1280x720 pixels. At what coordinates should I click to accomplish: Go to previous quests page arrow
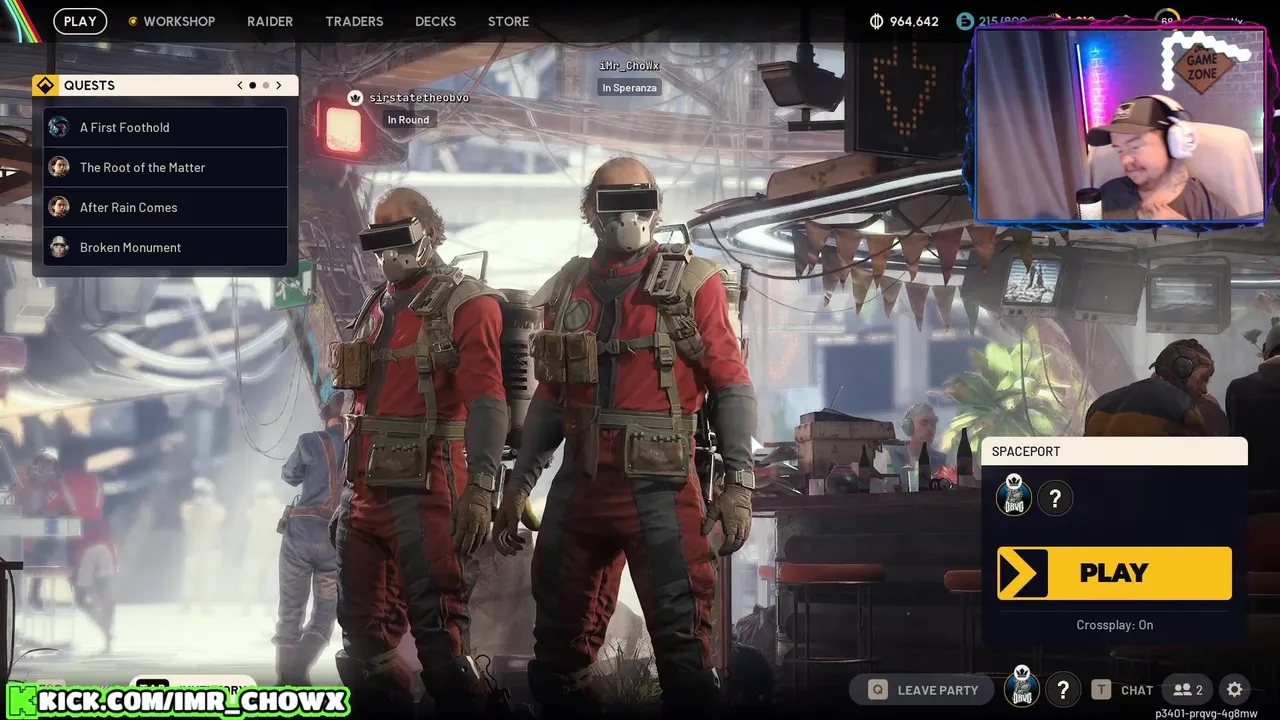pos(240,85)
